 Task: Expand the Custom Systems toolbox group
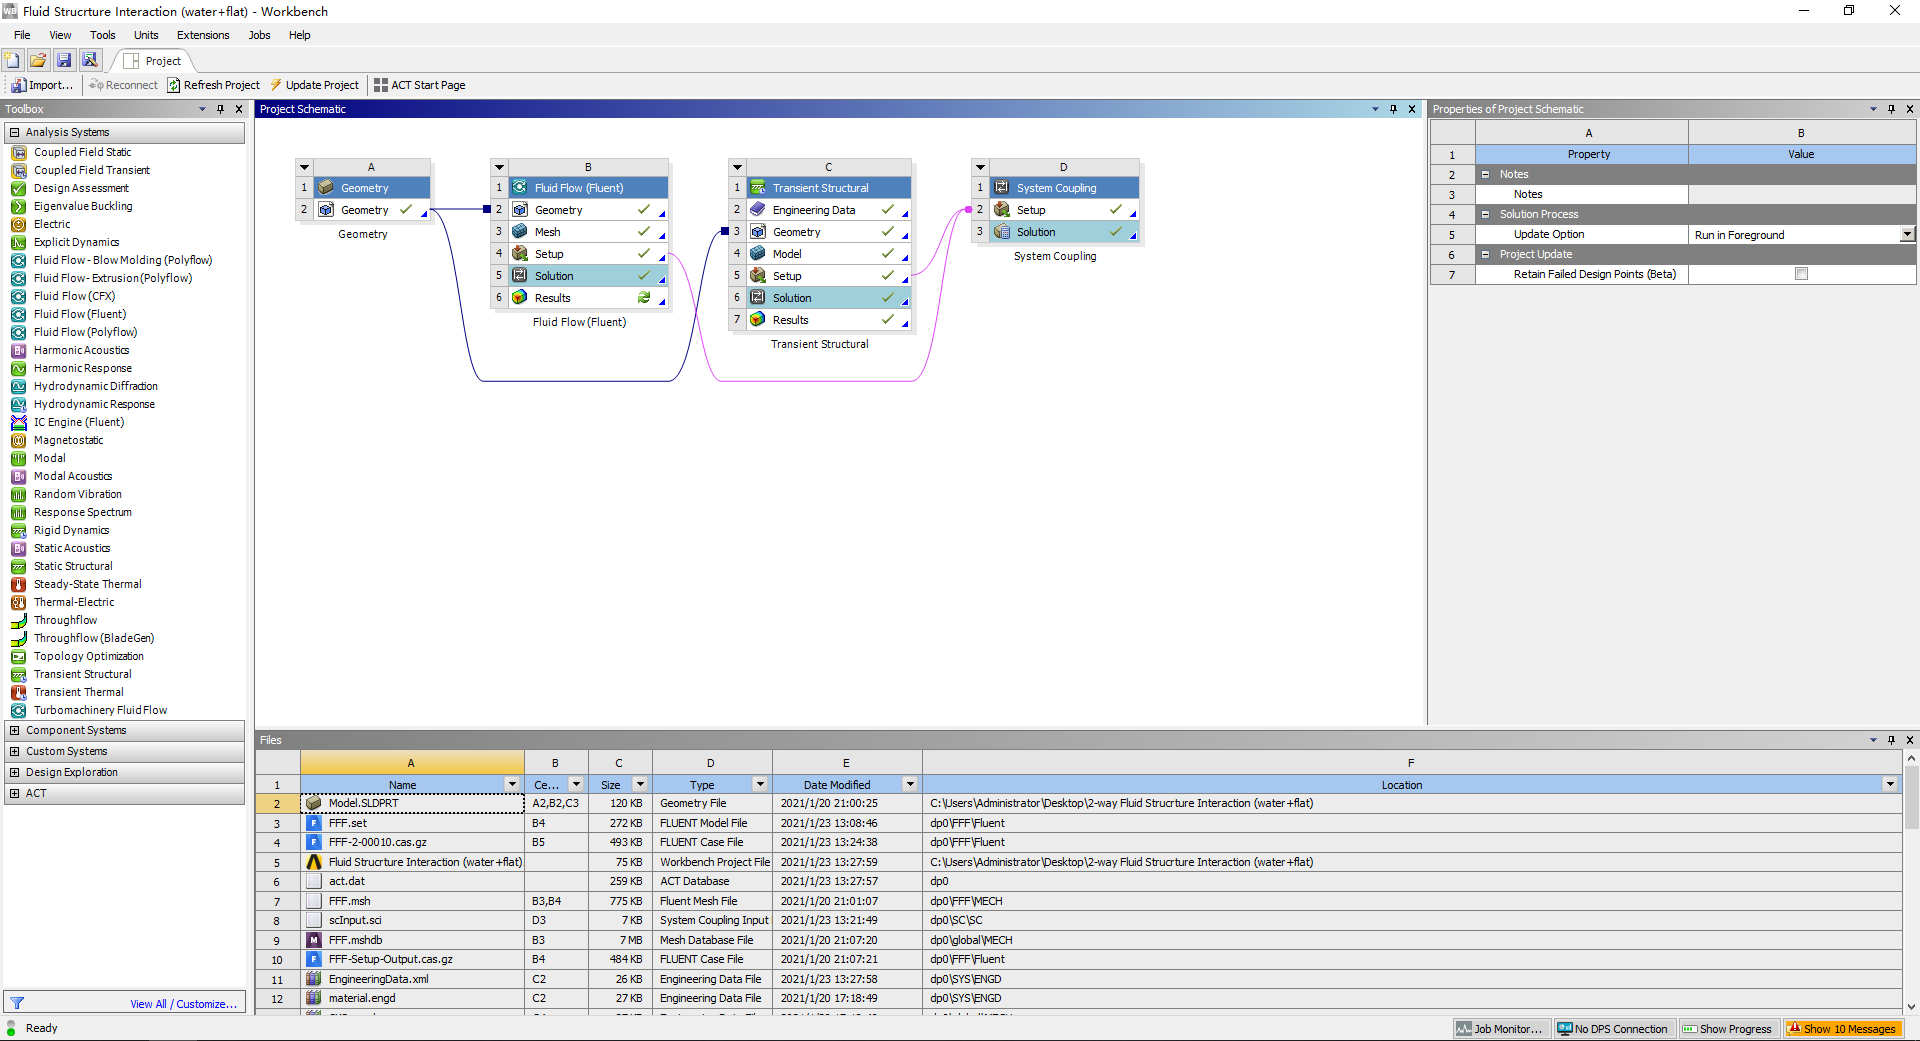point(14,751)
